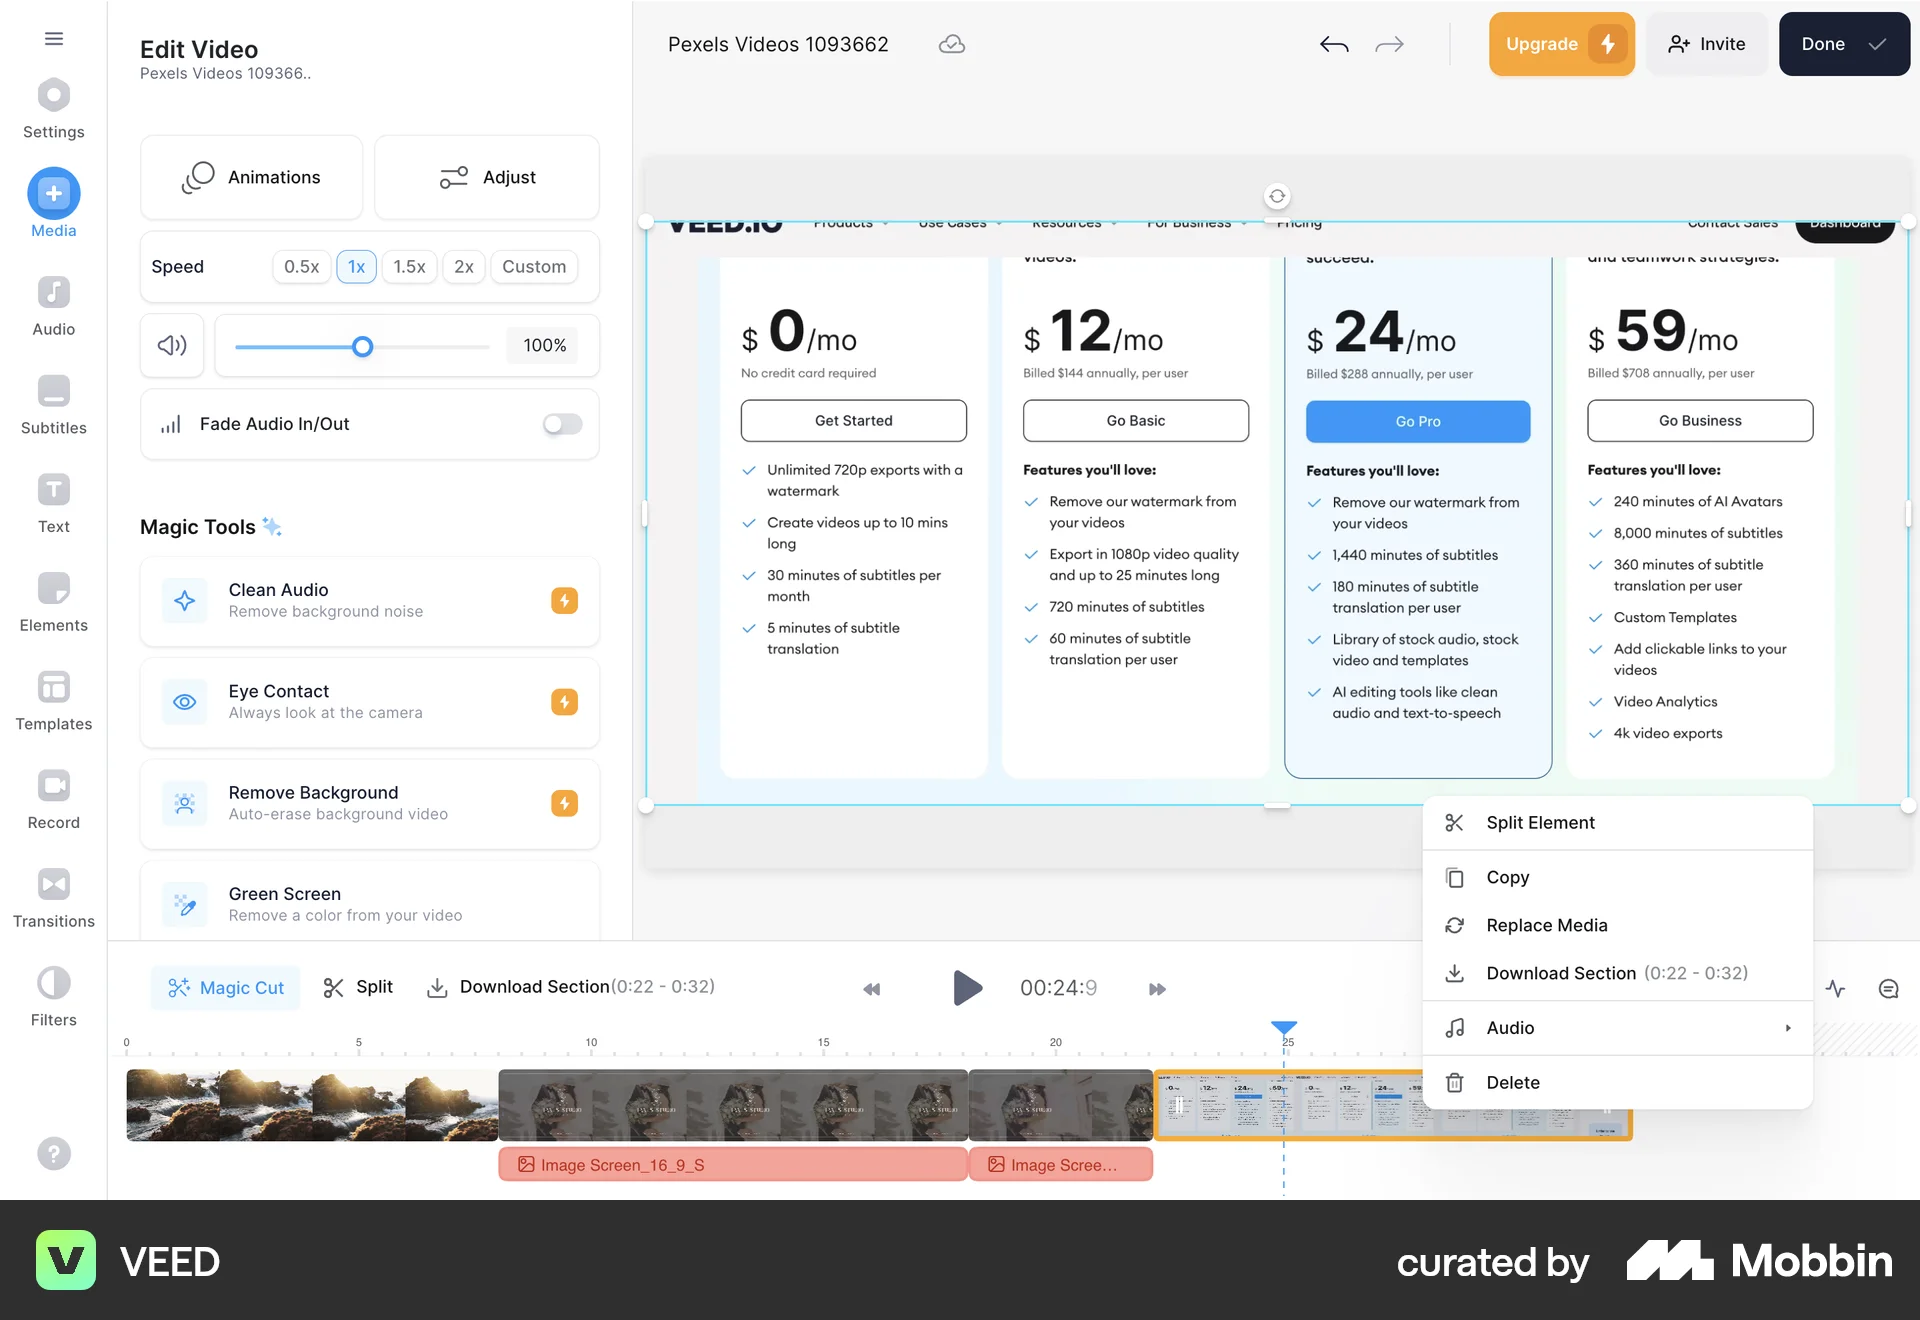Switch to the Adjust tab
Screen dimensions: 1920x1320
pyautogui.click(x=487, y=177)
